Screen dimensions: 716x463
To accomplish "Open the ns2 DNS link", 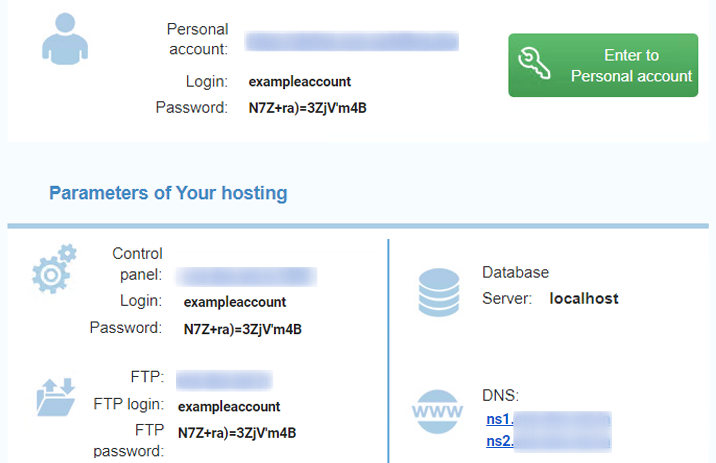I will coord(548,441).
